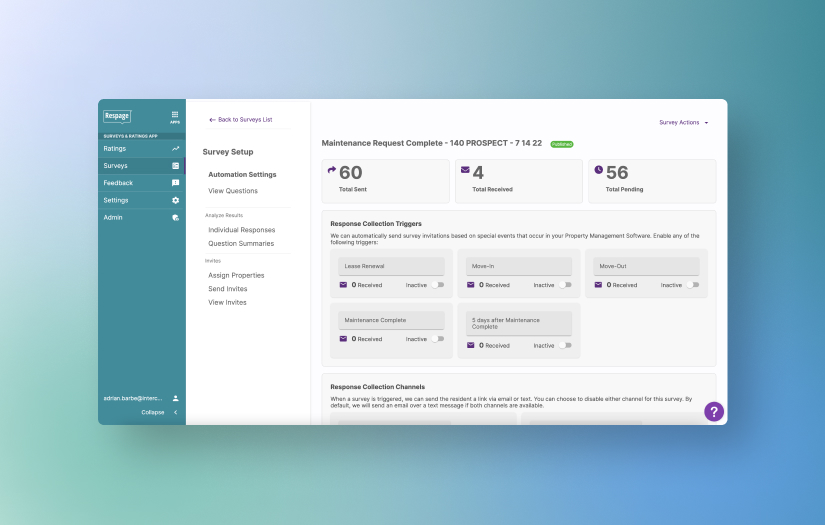825x525 pixels.
Task: Click the Ratings trend chart icon
Action: [x=175, y=149]
